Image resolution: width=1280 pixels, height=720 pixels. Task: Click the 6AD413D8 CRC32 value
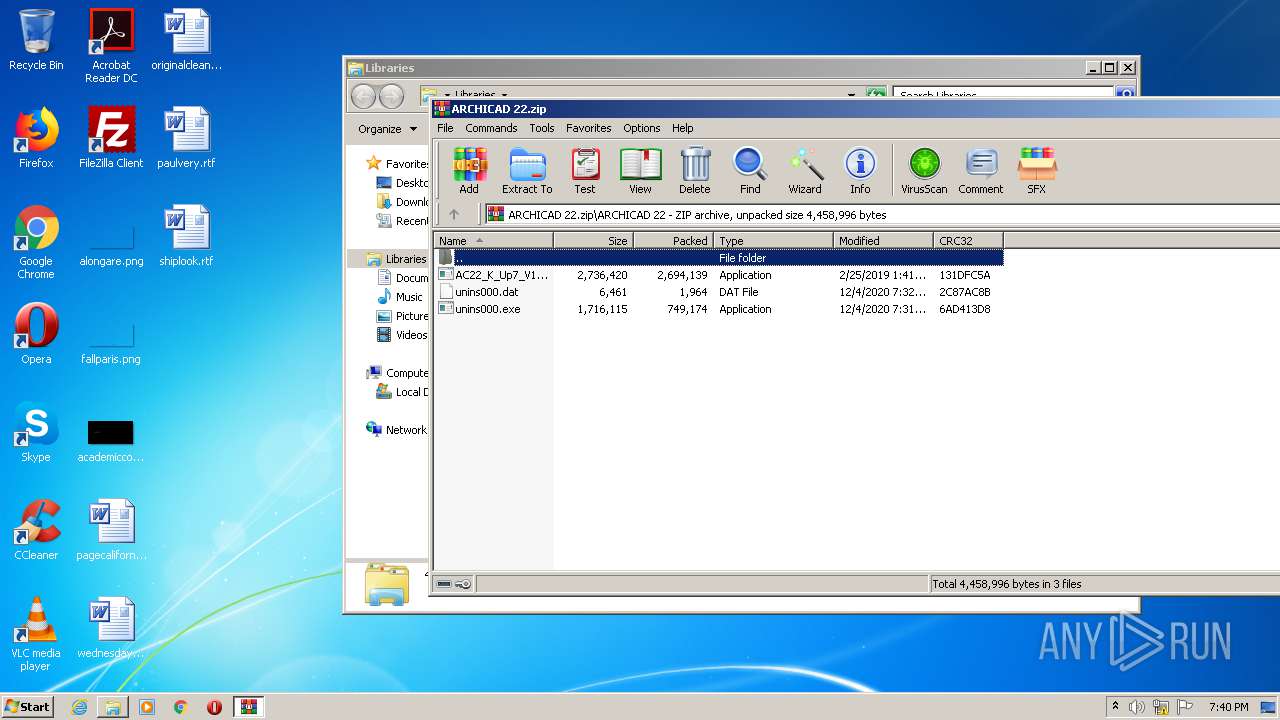point(965,309)
